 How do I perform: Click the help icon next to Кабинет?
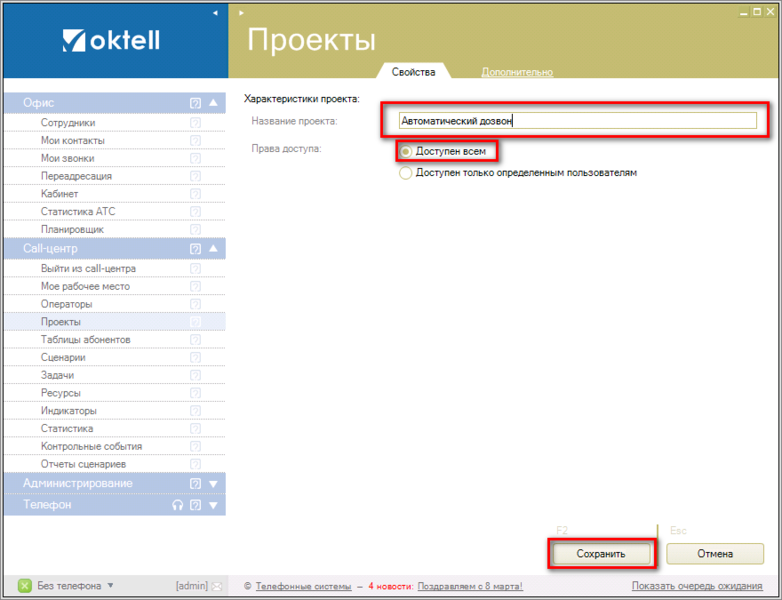[x=196, y=194]
